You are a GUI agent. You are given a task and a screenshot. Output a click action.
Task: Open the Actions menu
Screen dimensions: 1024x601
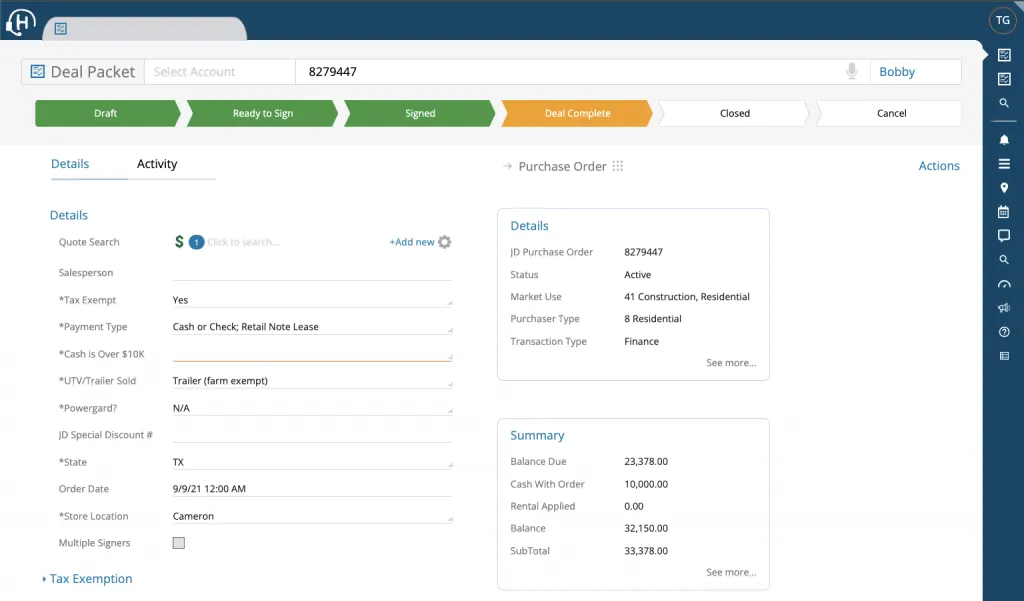pos(938,166)
